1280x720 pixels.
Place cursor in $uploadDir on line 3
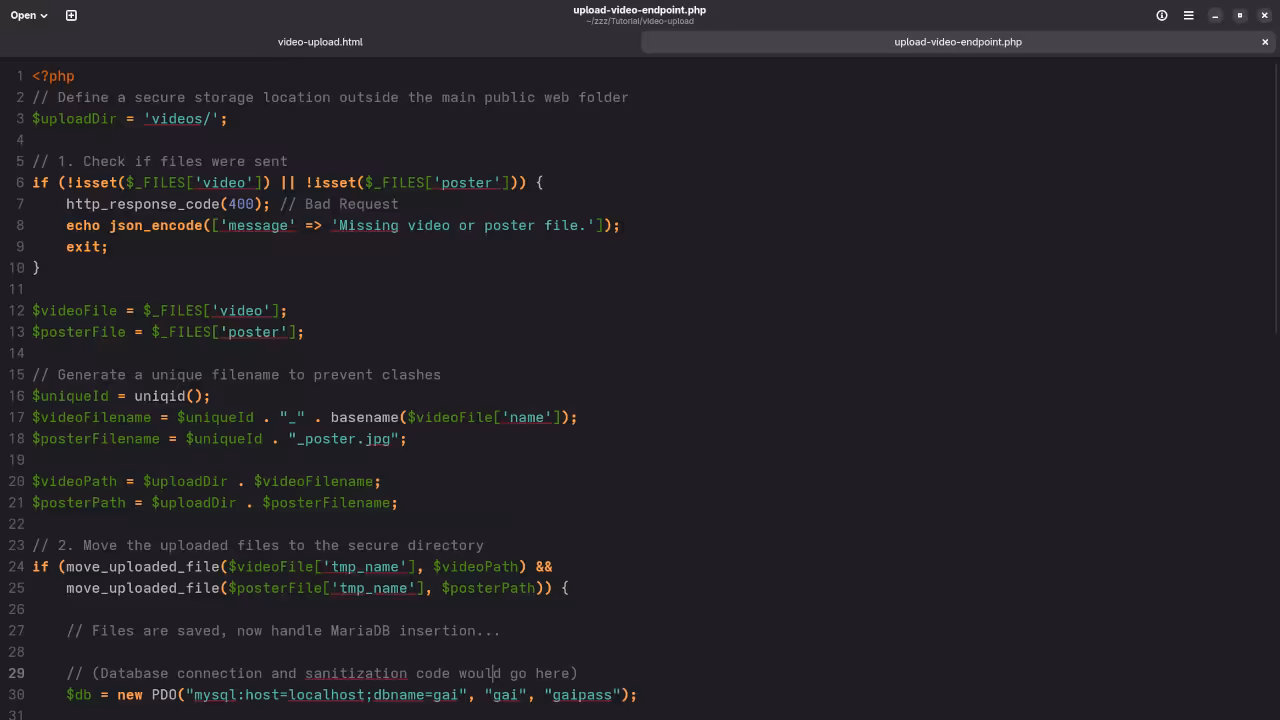[74, 119]
